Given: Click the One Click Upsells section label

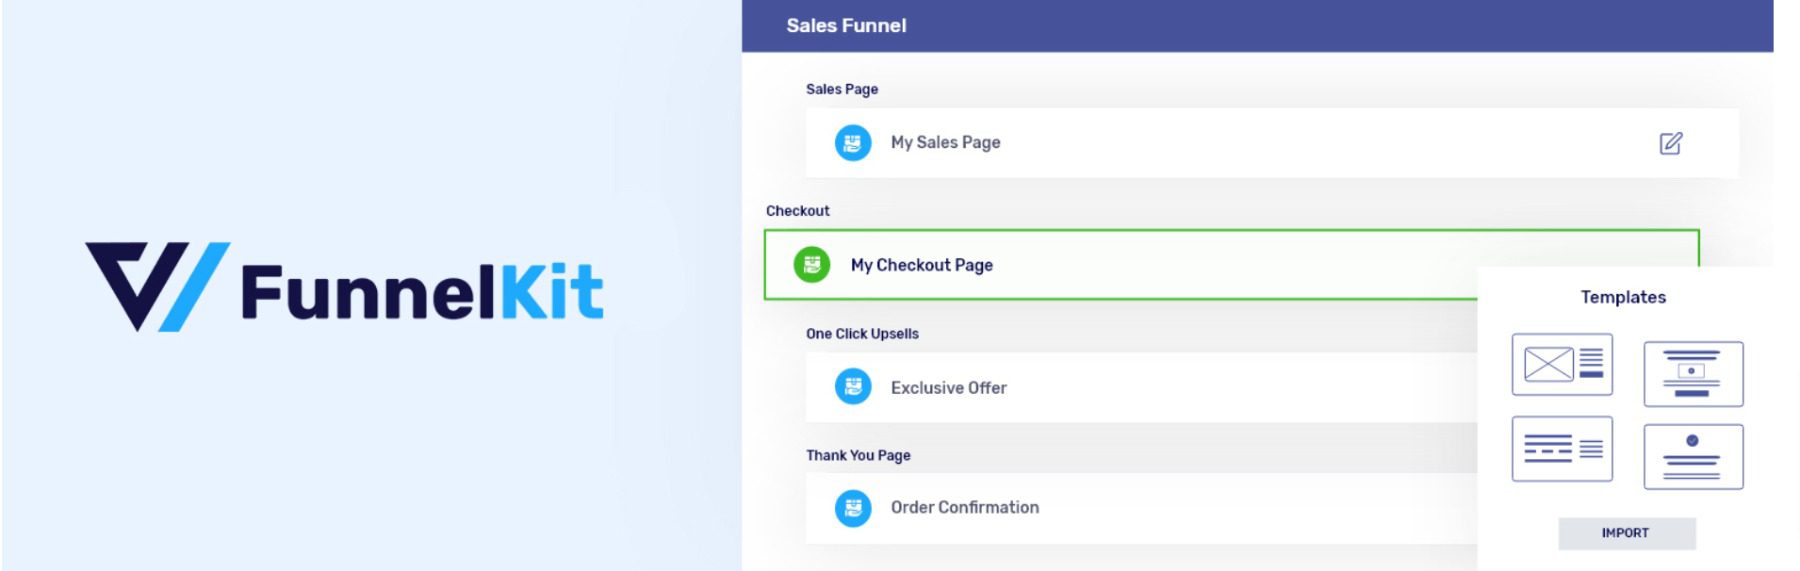Looking at the screenshot, I should point(862,334).
